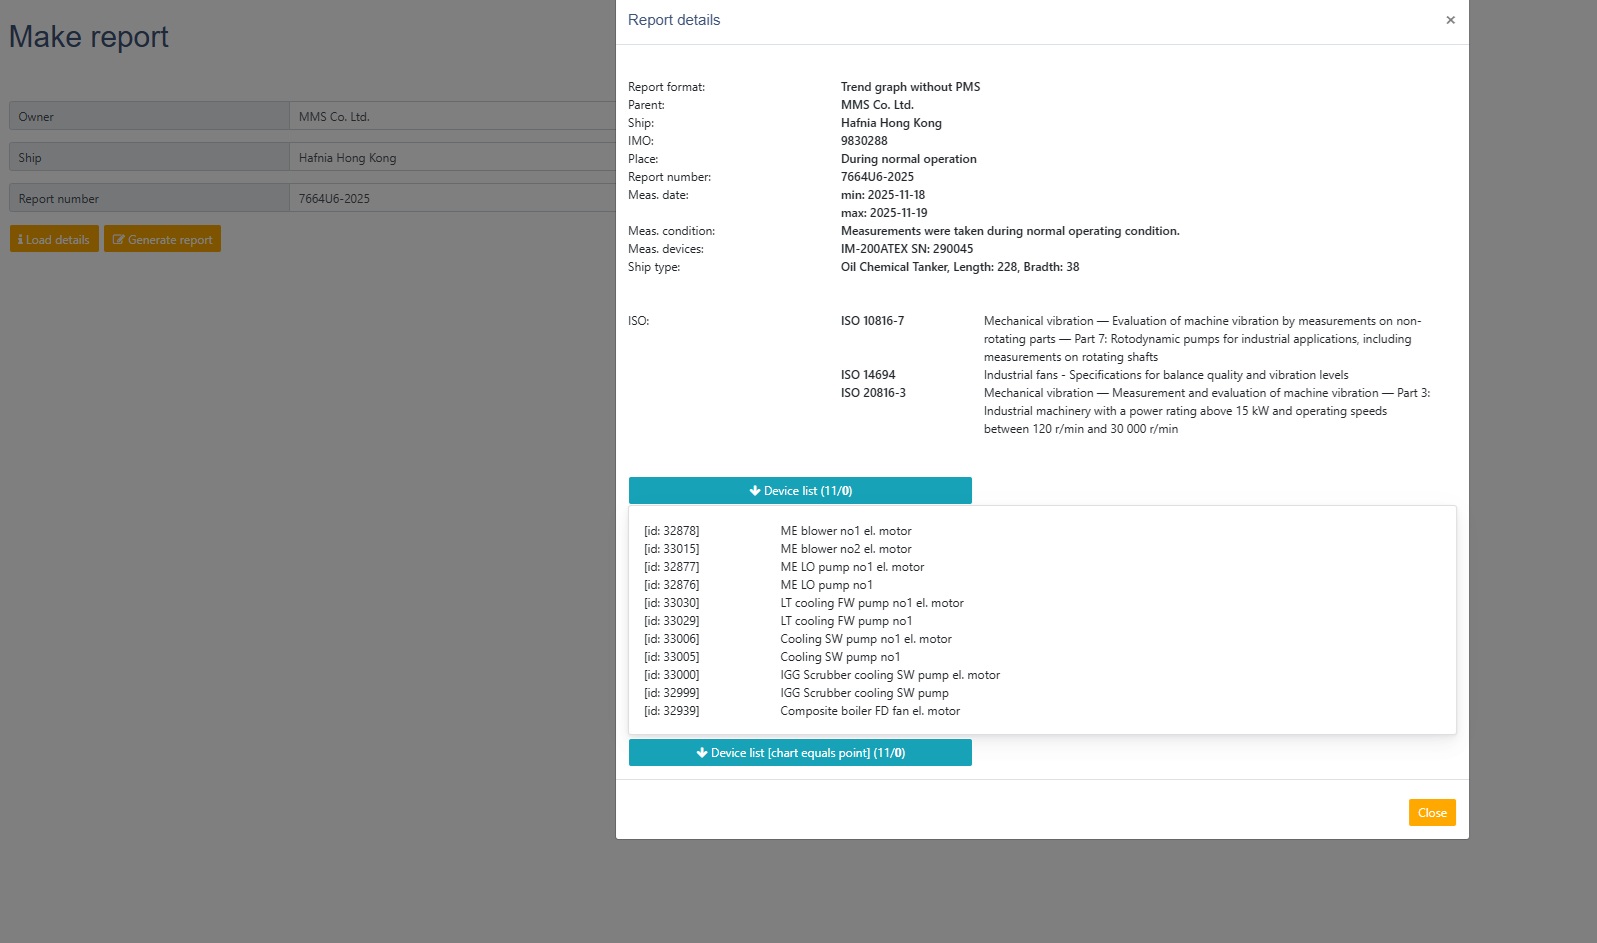Image resolution: width=1597 pixels, height=943 pixels.
Task: Select ME blower no2 el. motor entry
Action: pos(845,549)
